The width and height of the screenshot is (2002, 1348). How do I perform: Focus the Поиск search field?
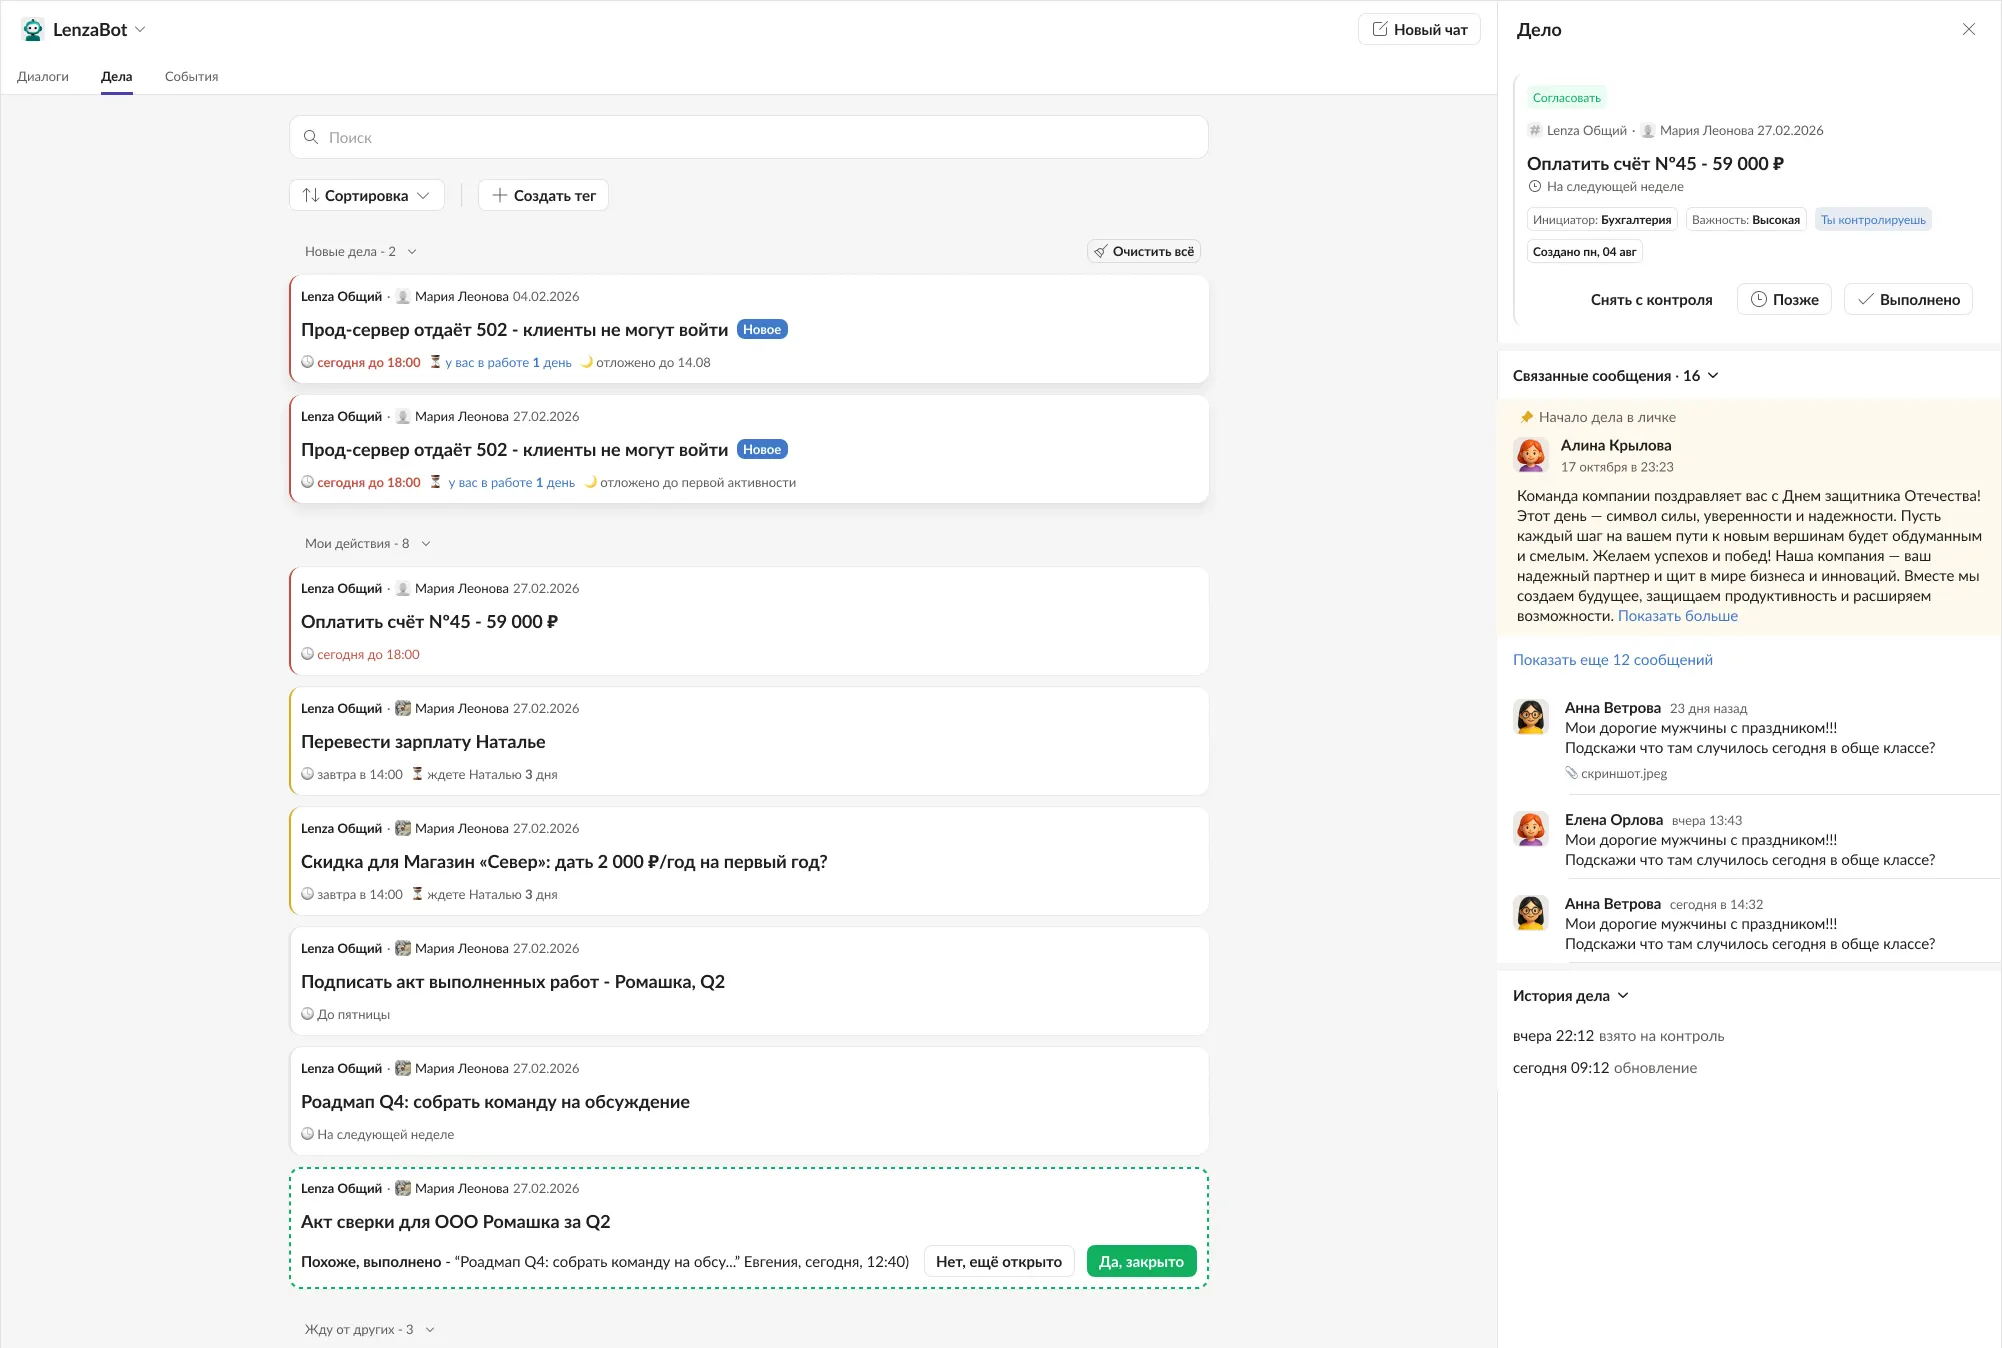coord(749,137)
